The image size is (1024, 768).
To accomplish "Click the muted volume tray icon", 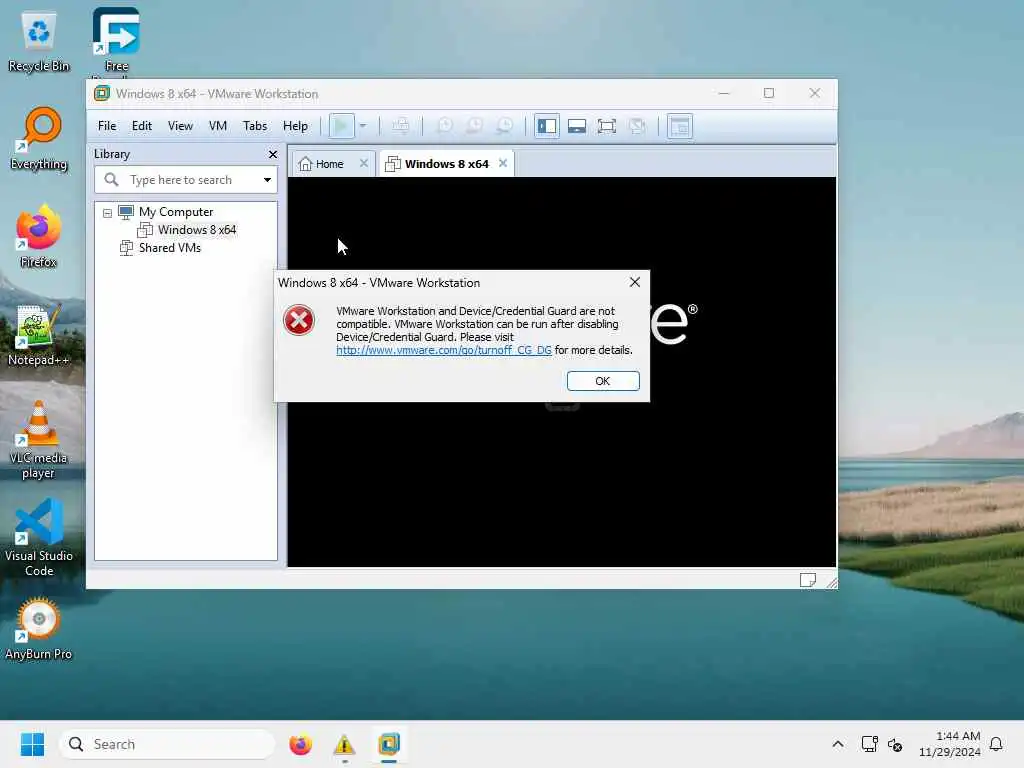I will click(x=895, y=744).
